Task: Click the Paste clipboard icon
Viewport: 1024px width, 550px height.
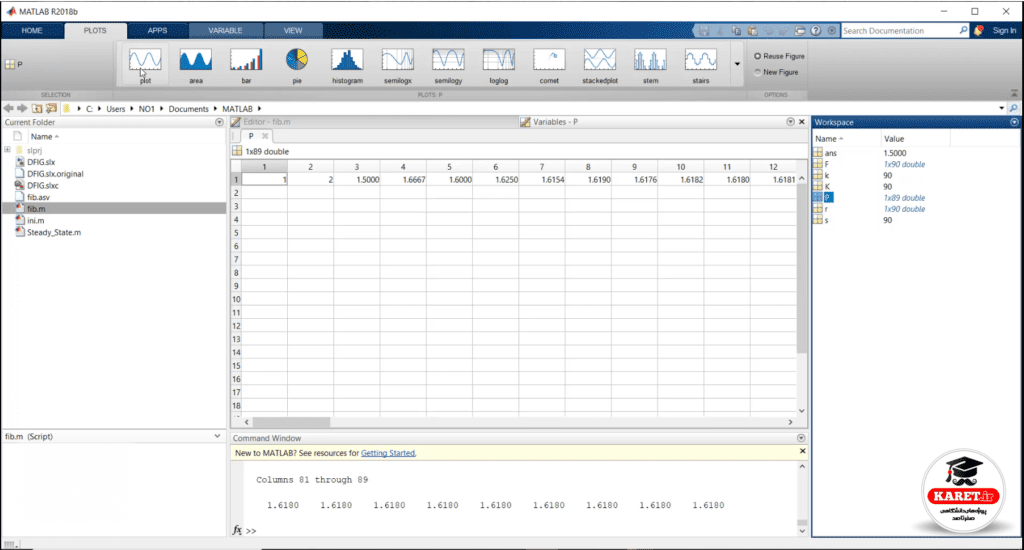Action: 752,31
